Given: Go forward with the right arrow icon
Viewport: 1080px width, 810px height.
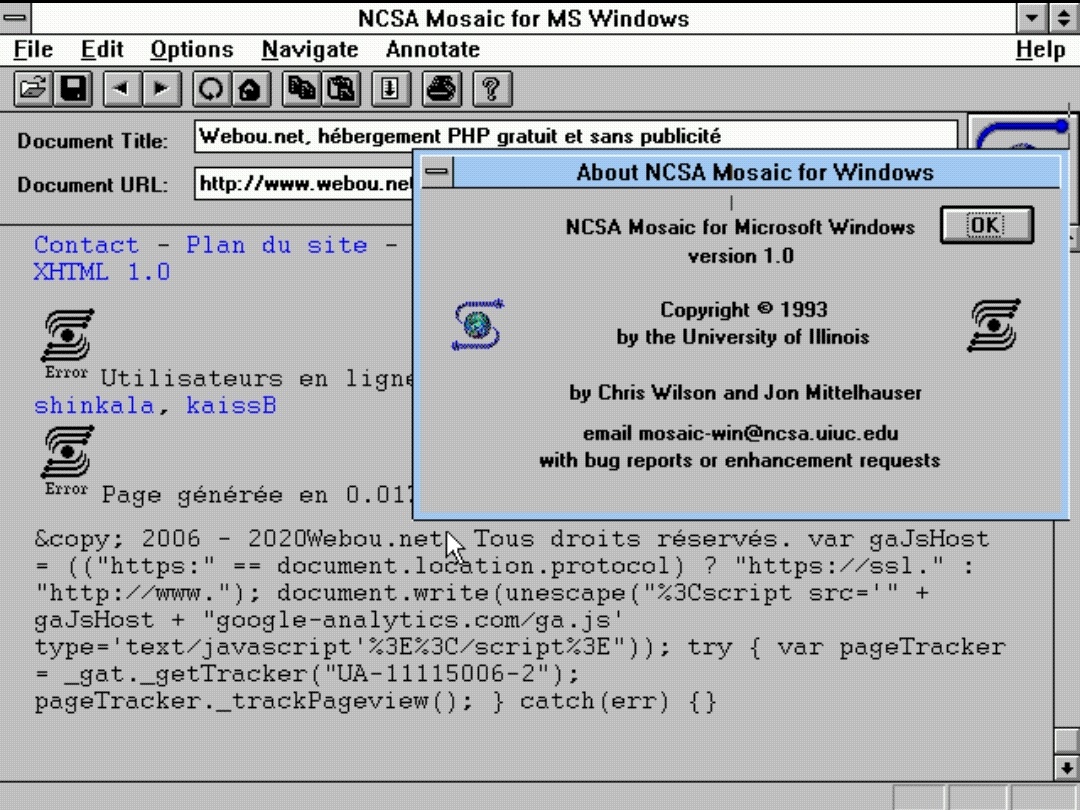Looking at the screenshot, I should [162, 89].
